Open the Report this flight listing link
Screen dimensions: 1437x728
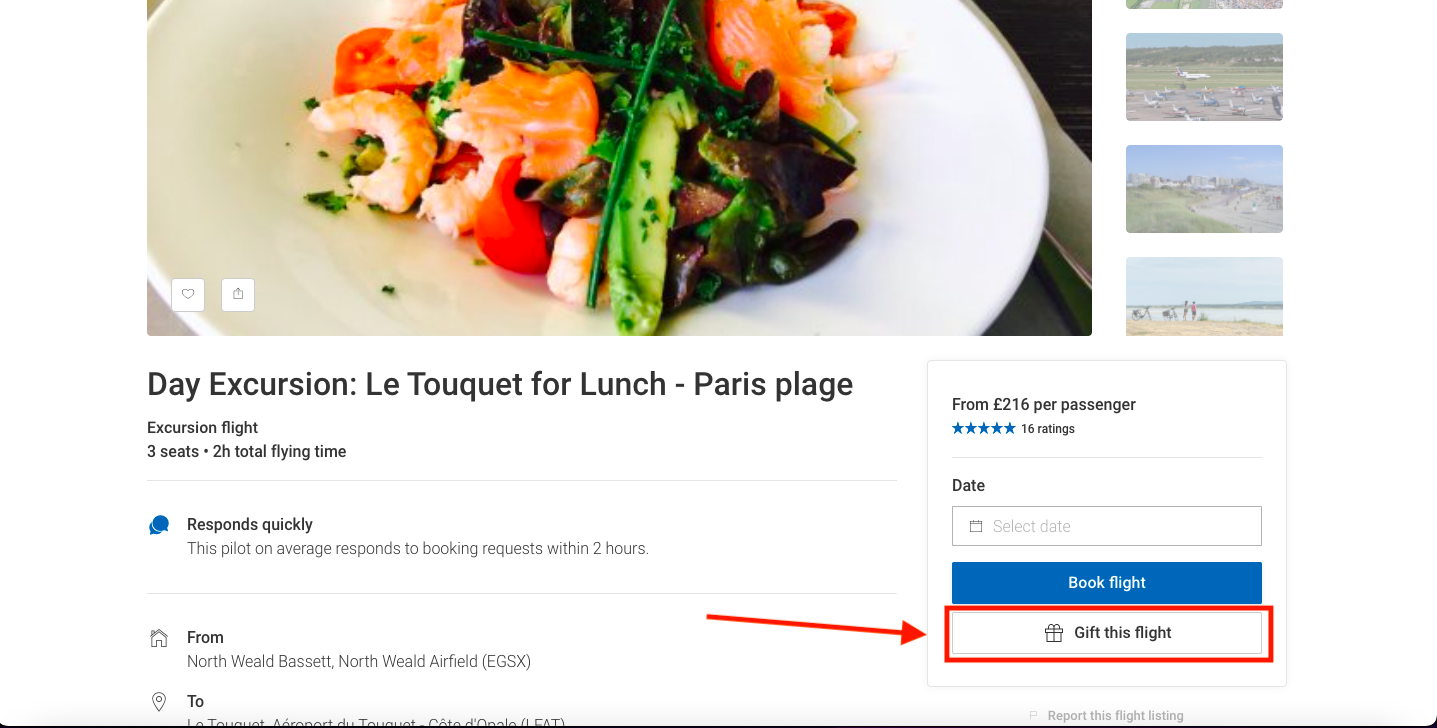pyautogui.click(x=1115, y=716)
